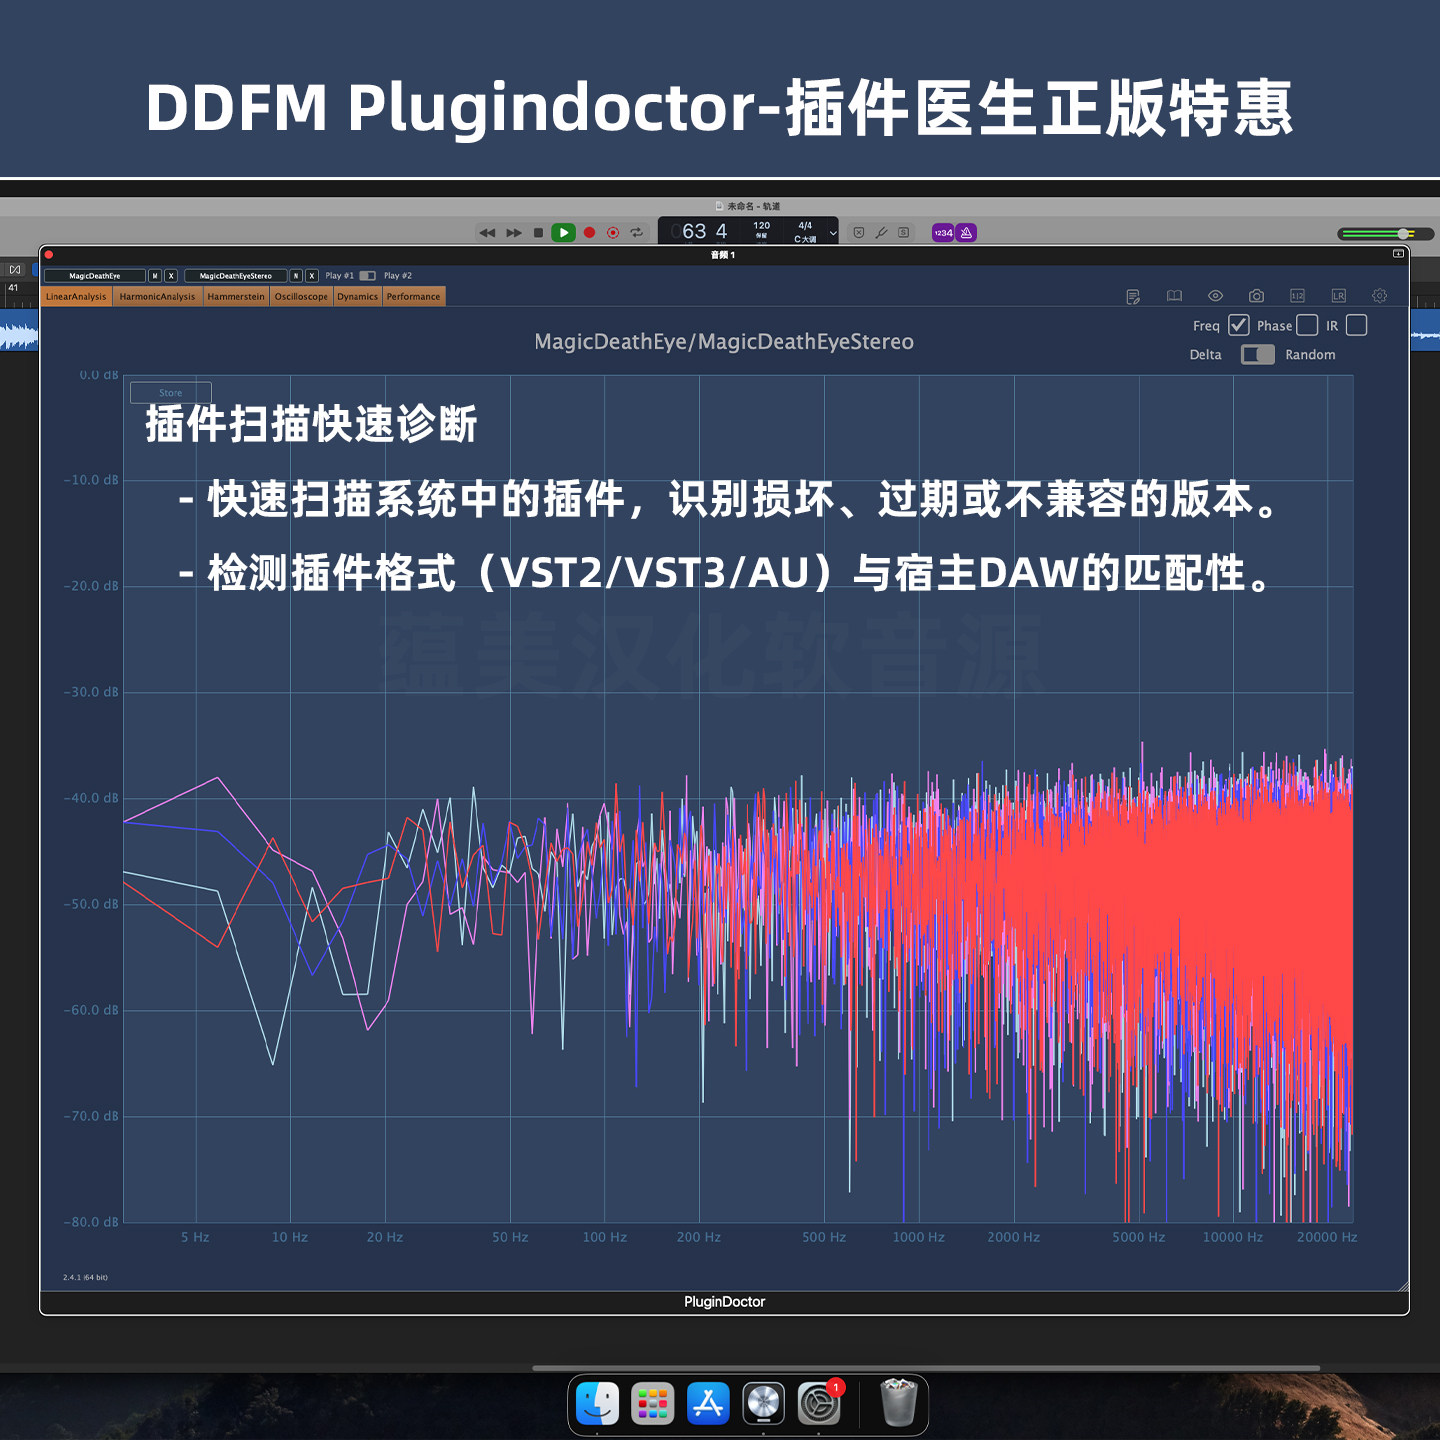Click the crossfade tool icon at left edge

click(15, 270)
